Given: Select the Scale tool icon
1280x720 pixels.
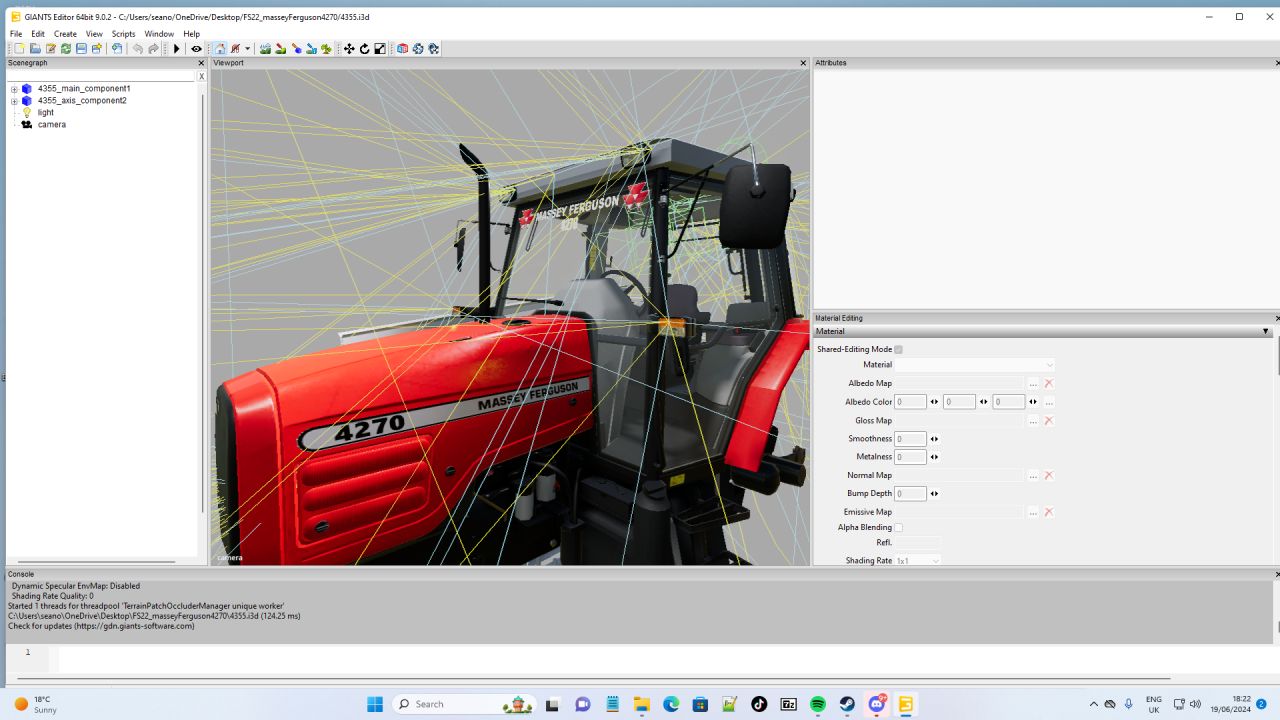Looking at the screenshot, I should pyautogui.click(x=380, y=49).
